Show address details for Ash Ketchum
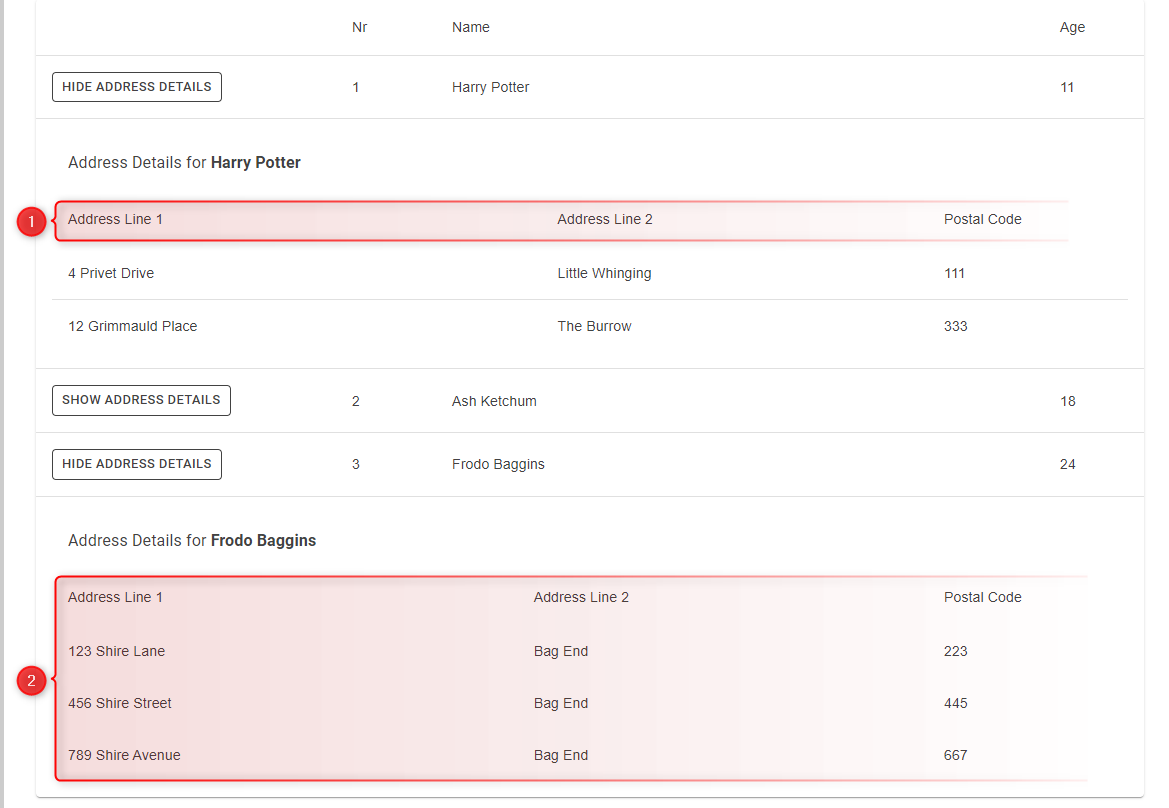Image resolution: width=1169 pixels, height=808 pixels. pos(140,400)
